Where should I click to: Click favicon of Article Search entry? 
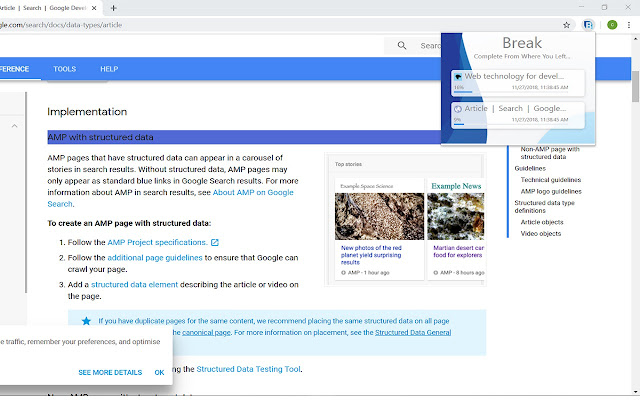tap(458, 109)
